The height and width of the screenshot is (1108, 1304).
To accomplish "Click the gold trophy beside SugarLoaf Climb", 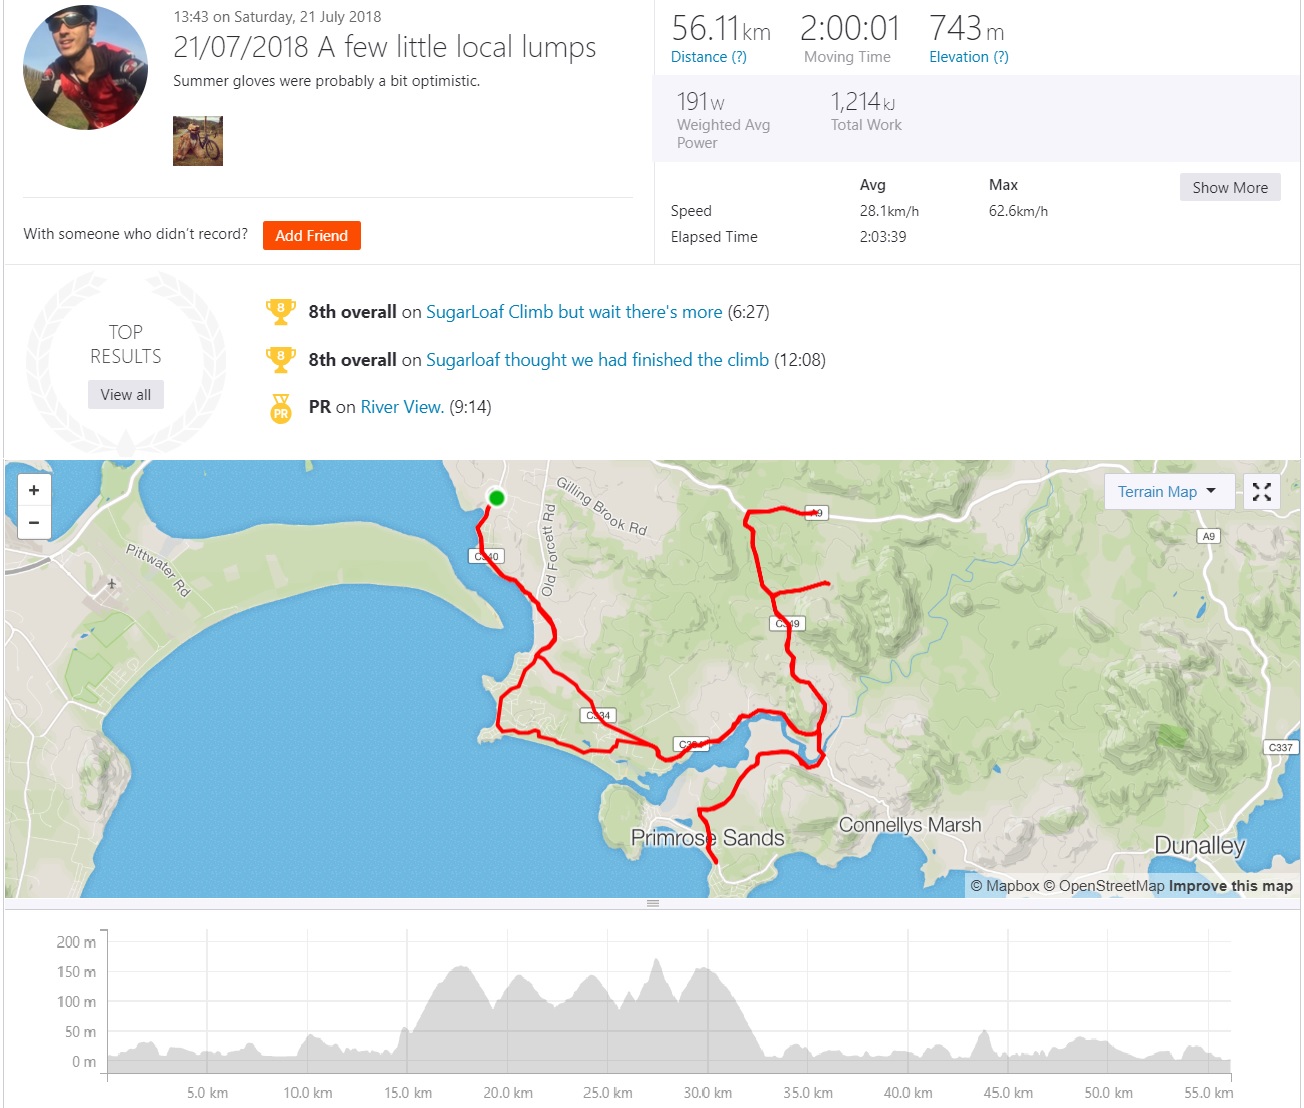I will [281, 312].
